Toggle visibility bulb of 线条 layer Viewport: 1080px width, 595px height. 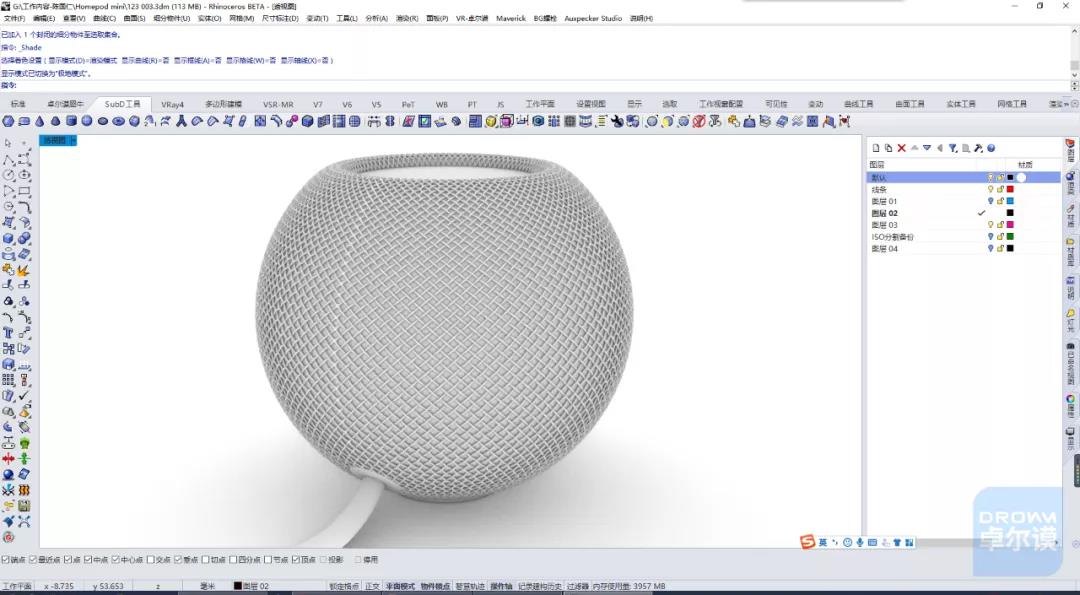(990, 189)
